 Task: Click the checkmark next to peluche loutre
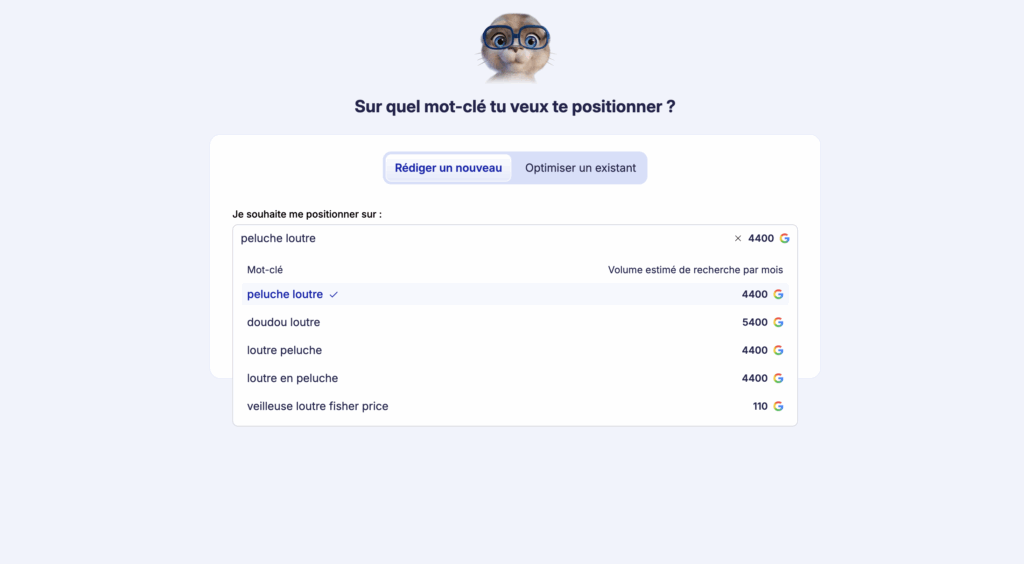point(334,294)
